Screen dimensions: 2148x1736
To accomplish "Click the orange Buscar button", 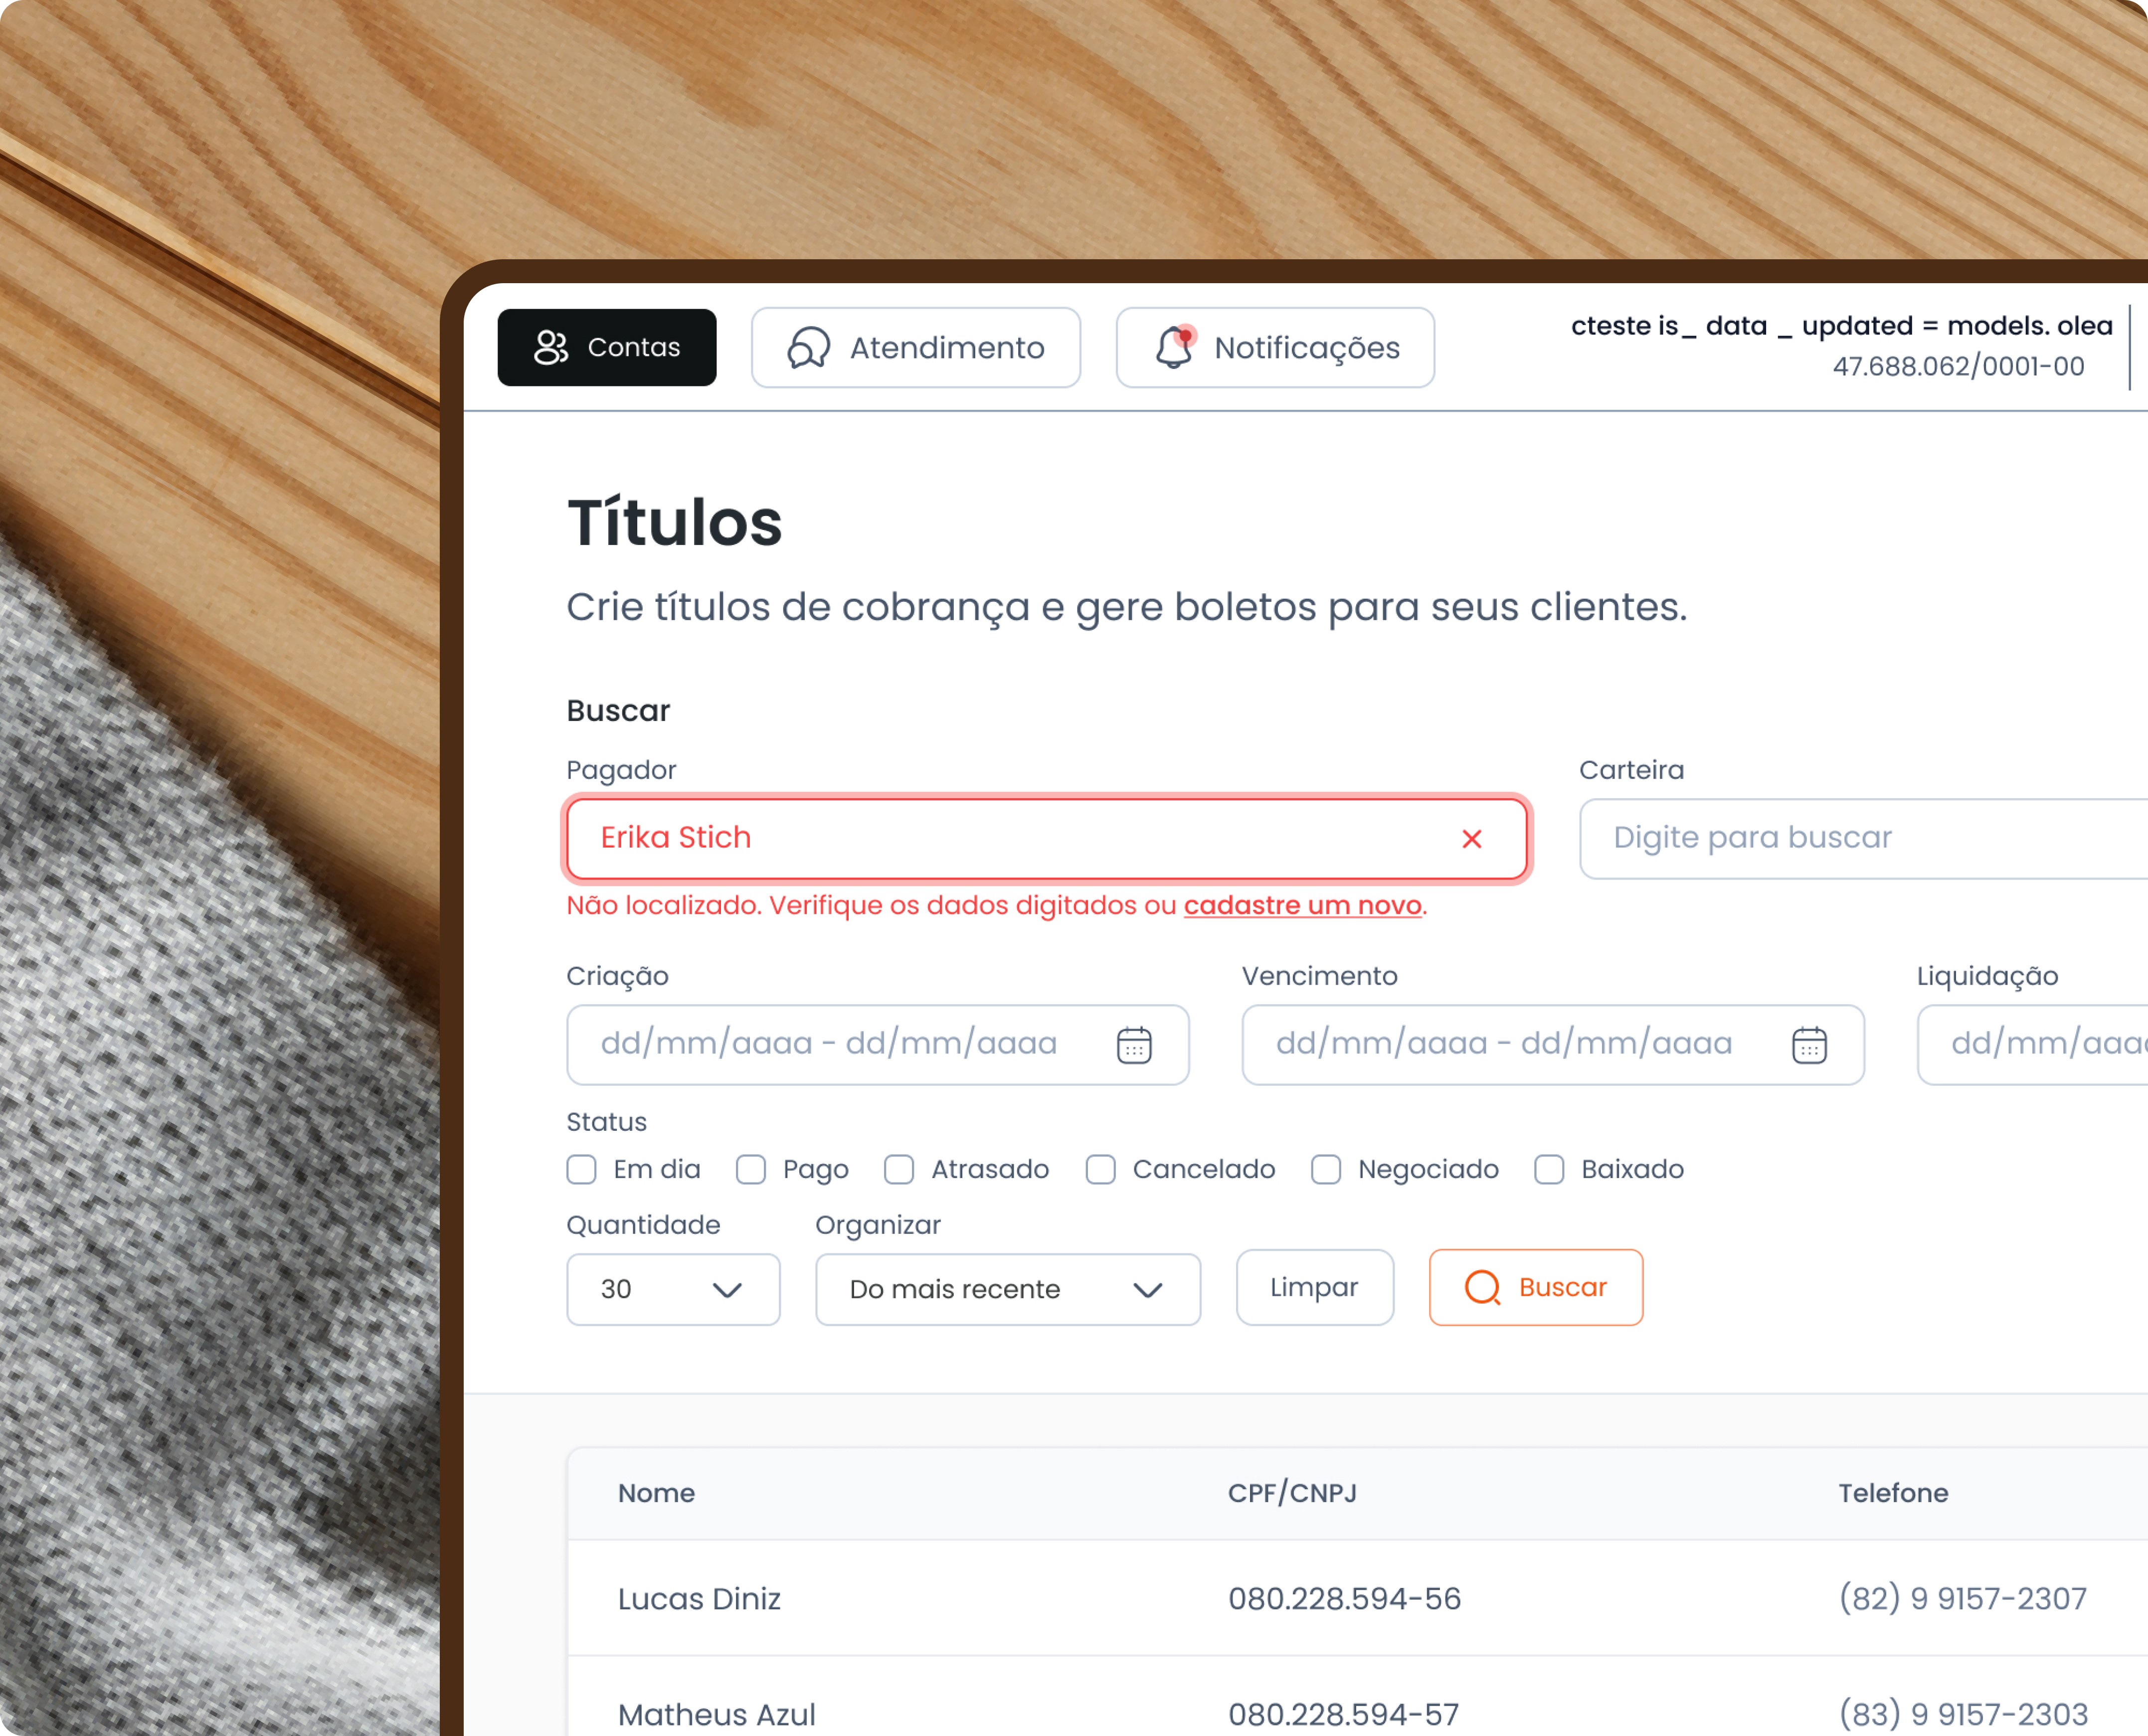I will click(1535, 1287).
